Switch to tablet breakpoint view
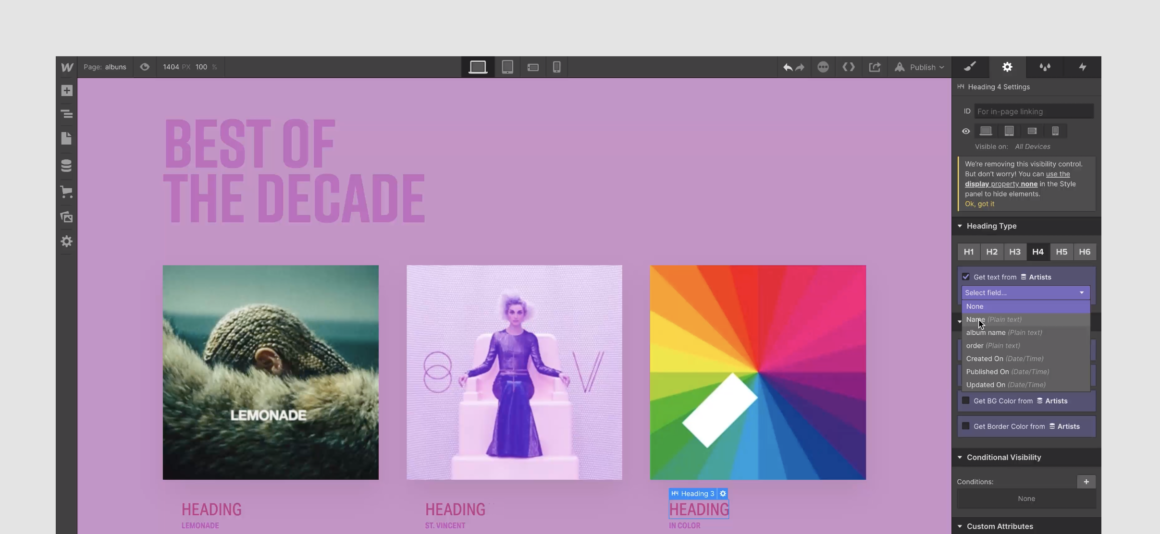 coord(507,67)
